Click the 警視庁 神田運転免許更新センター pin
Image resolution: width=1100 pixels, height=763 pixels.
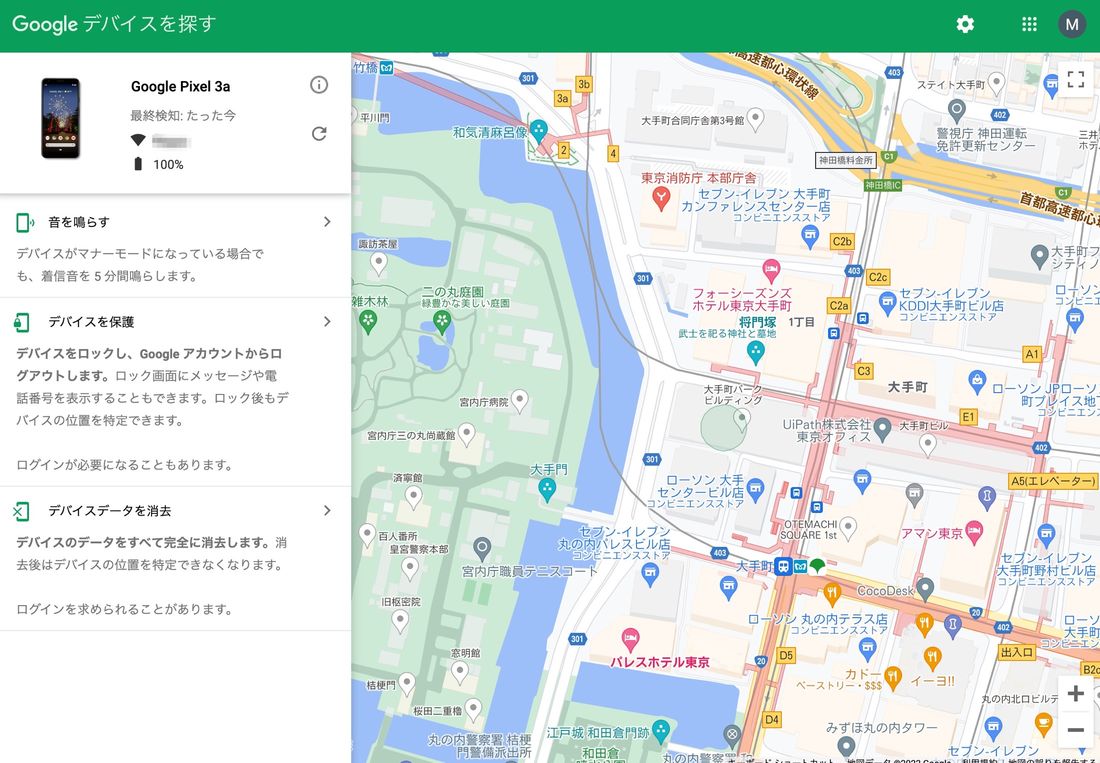coord(956,110)
